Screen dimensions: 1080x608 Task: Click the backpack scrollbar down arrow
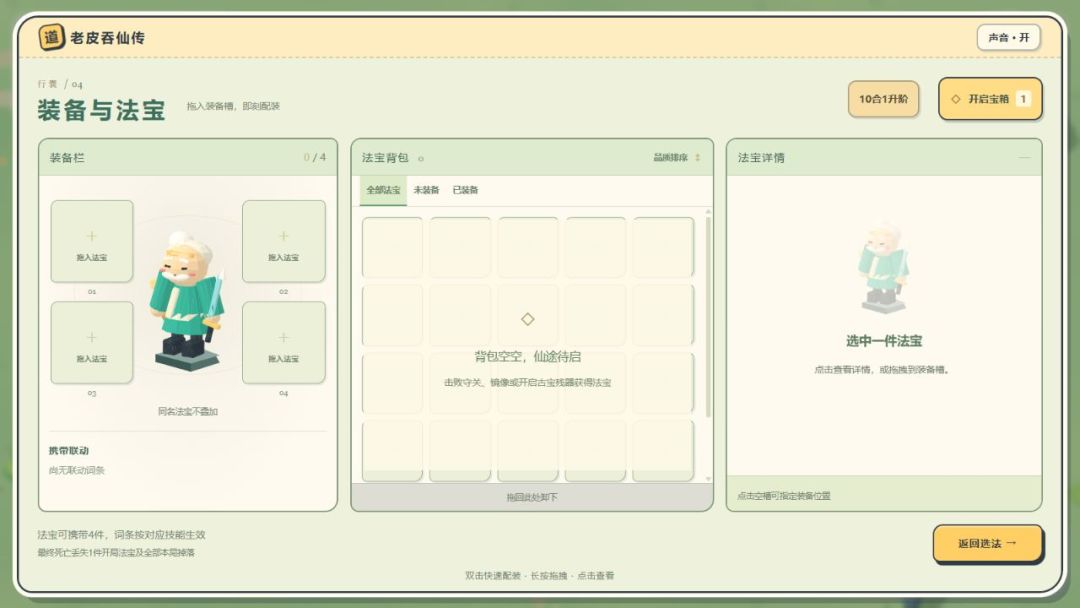pos(708,478)
